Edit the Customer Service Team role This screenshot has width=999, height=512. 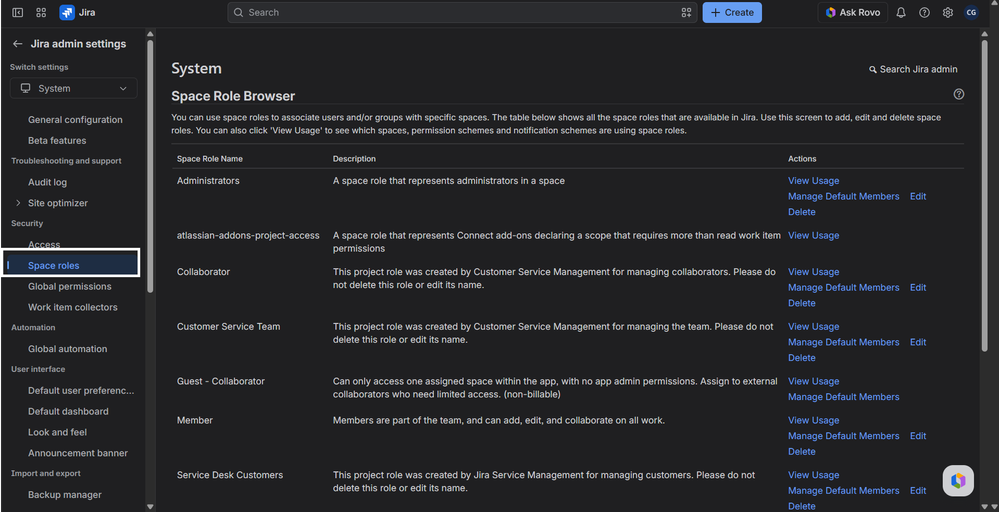pyautogui.click(x=918, y=343)
